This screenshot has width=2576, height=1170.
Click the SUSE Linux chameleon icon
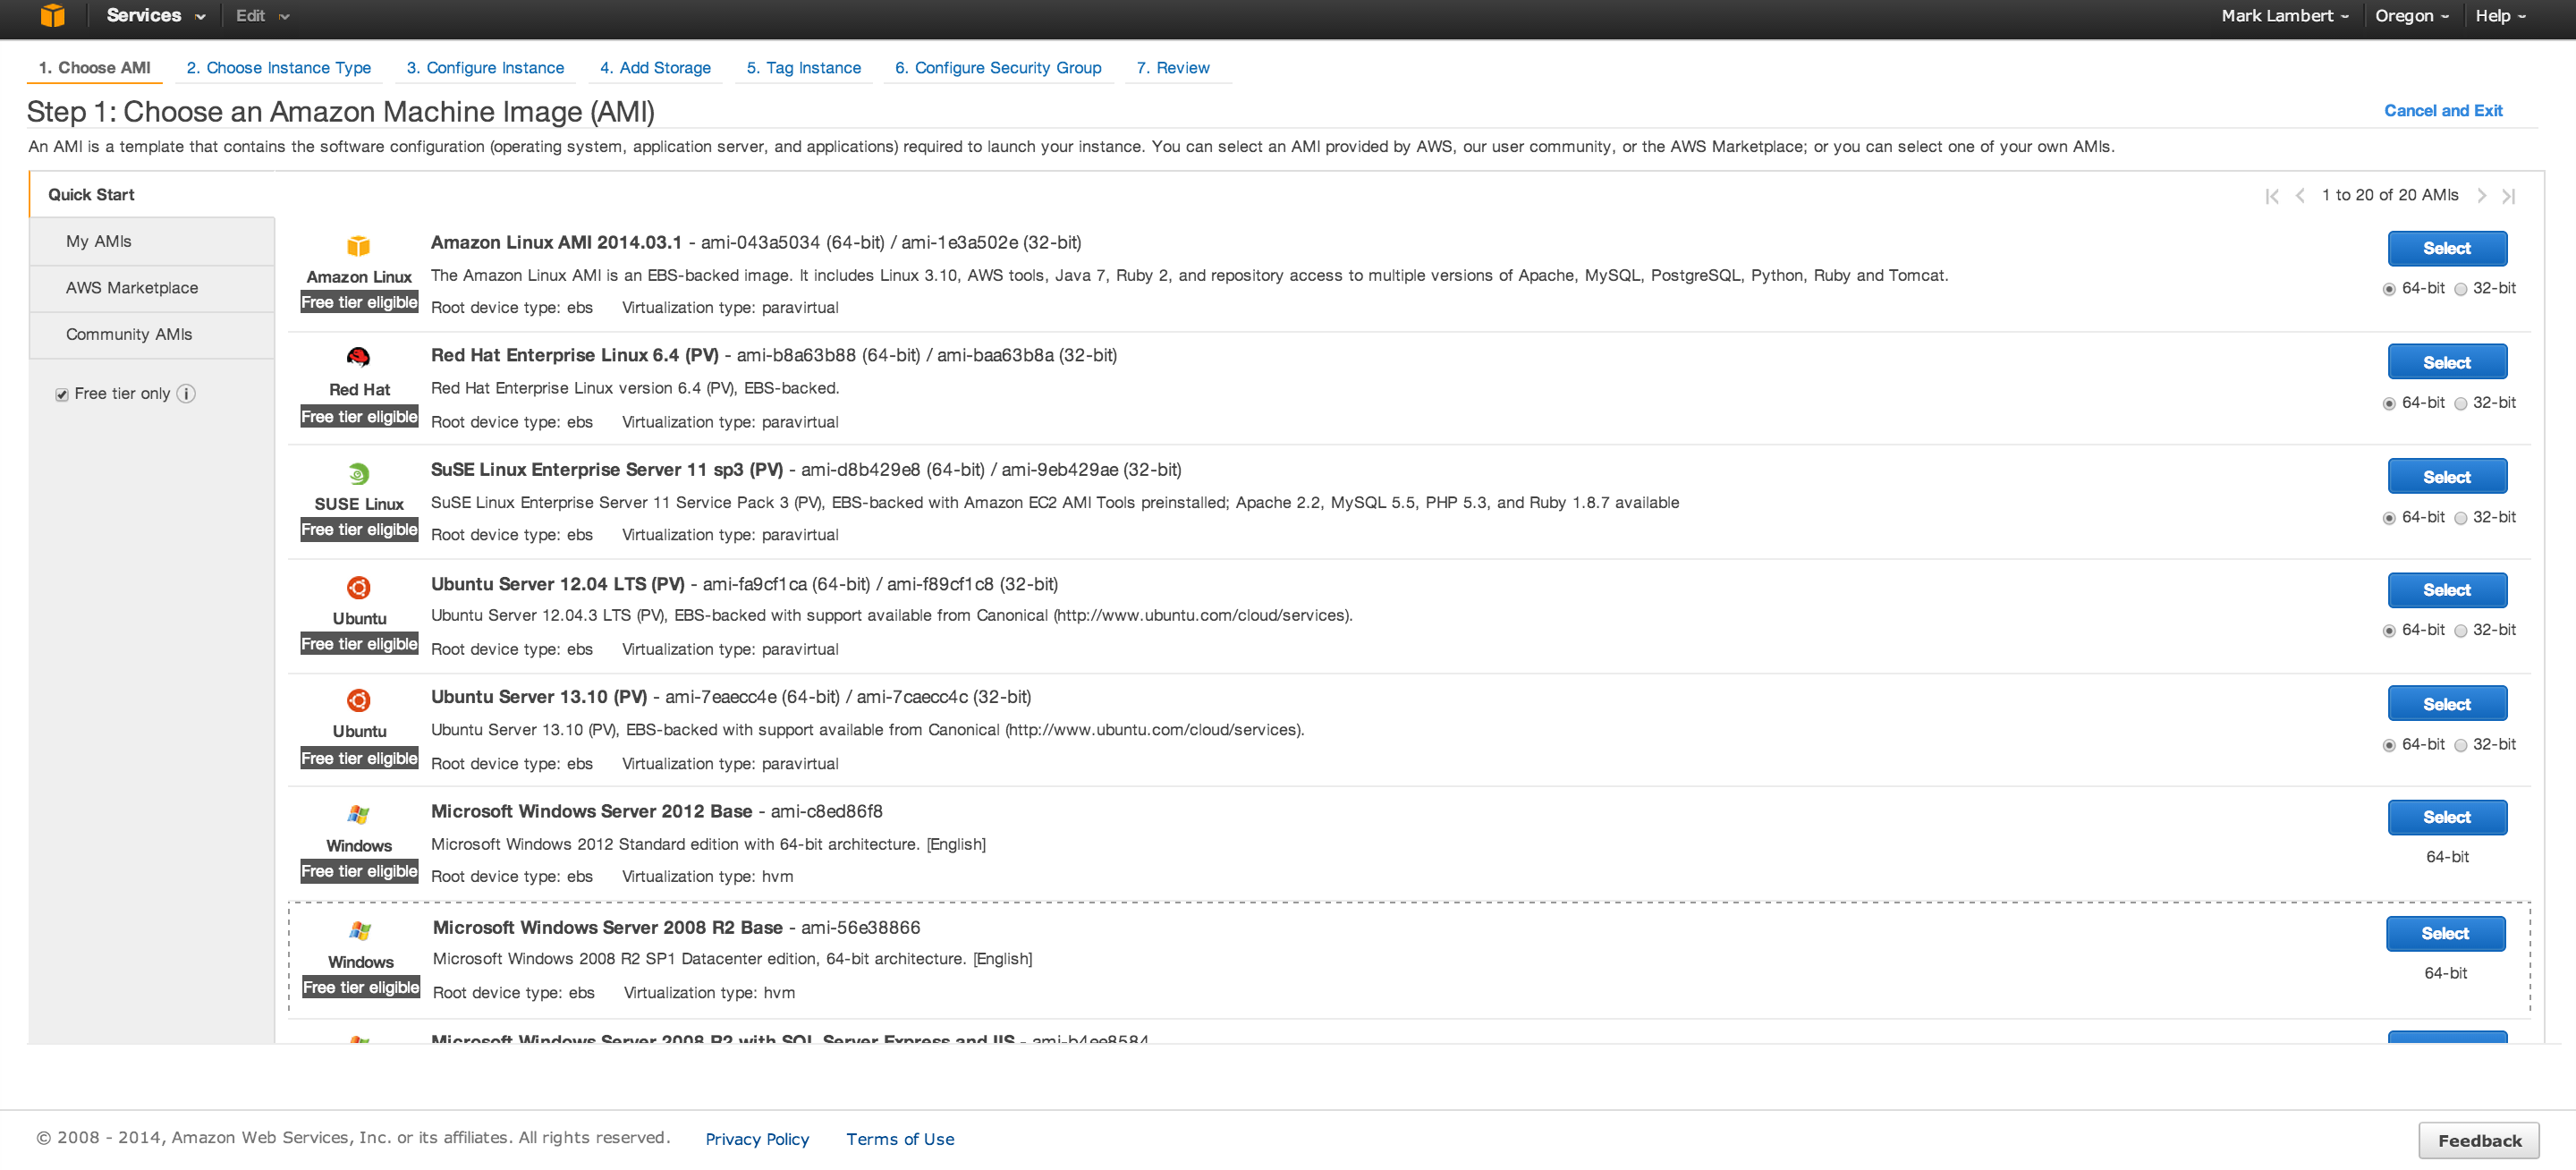pos(358,473)
